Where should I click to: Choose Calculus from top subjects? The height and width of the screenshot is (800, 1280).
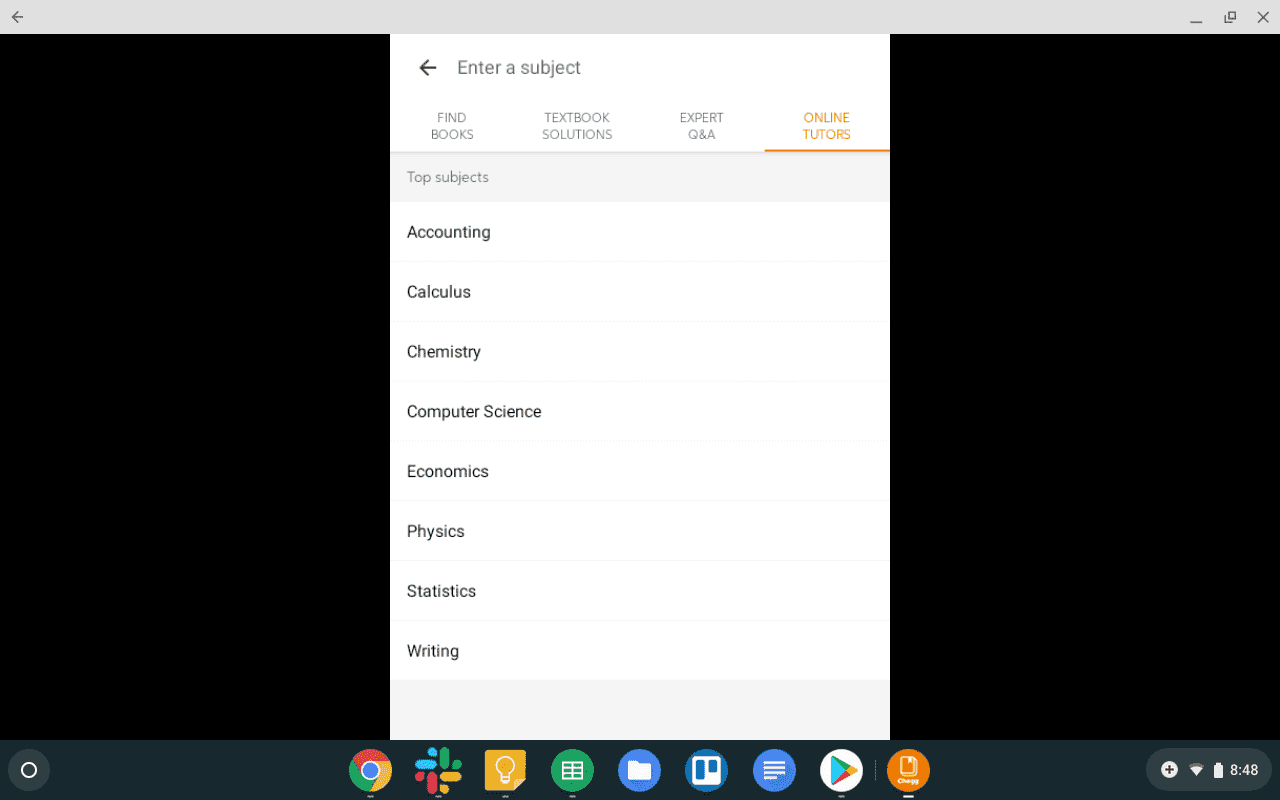coord(439,291)
